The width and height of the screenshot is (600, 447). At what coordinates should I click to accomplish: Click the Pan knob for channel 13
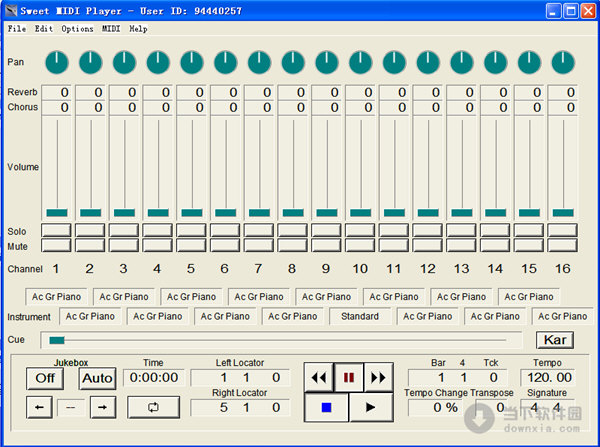[x=462, y=62]
